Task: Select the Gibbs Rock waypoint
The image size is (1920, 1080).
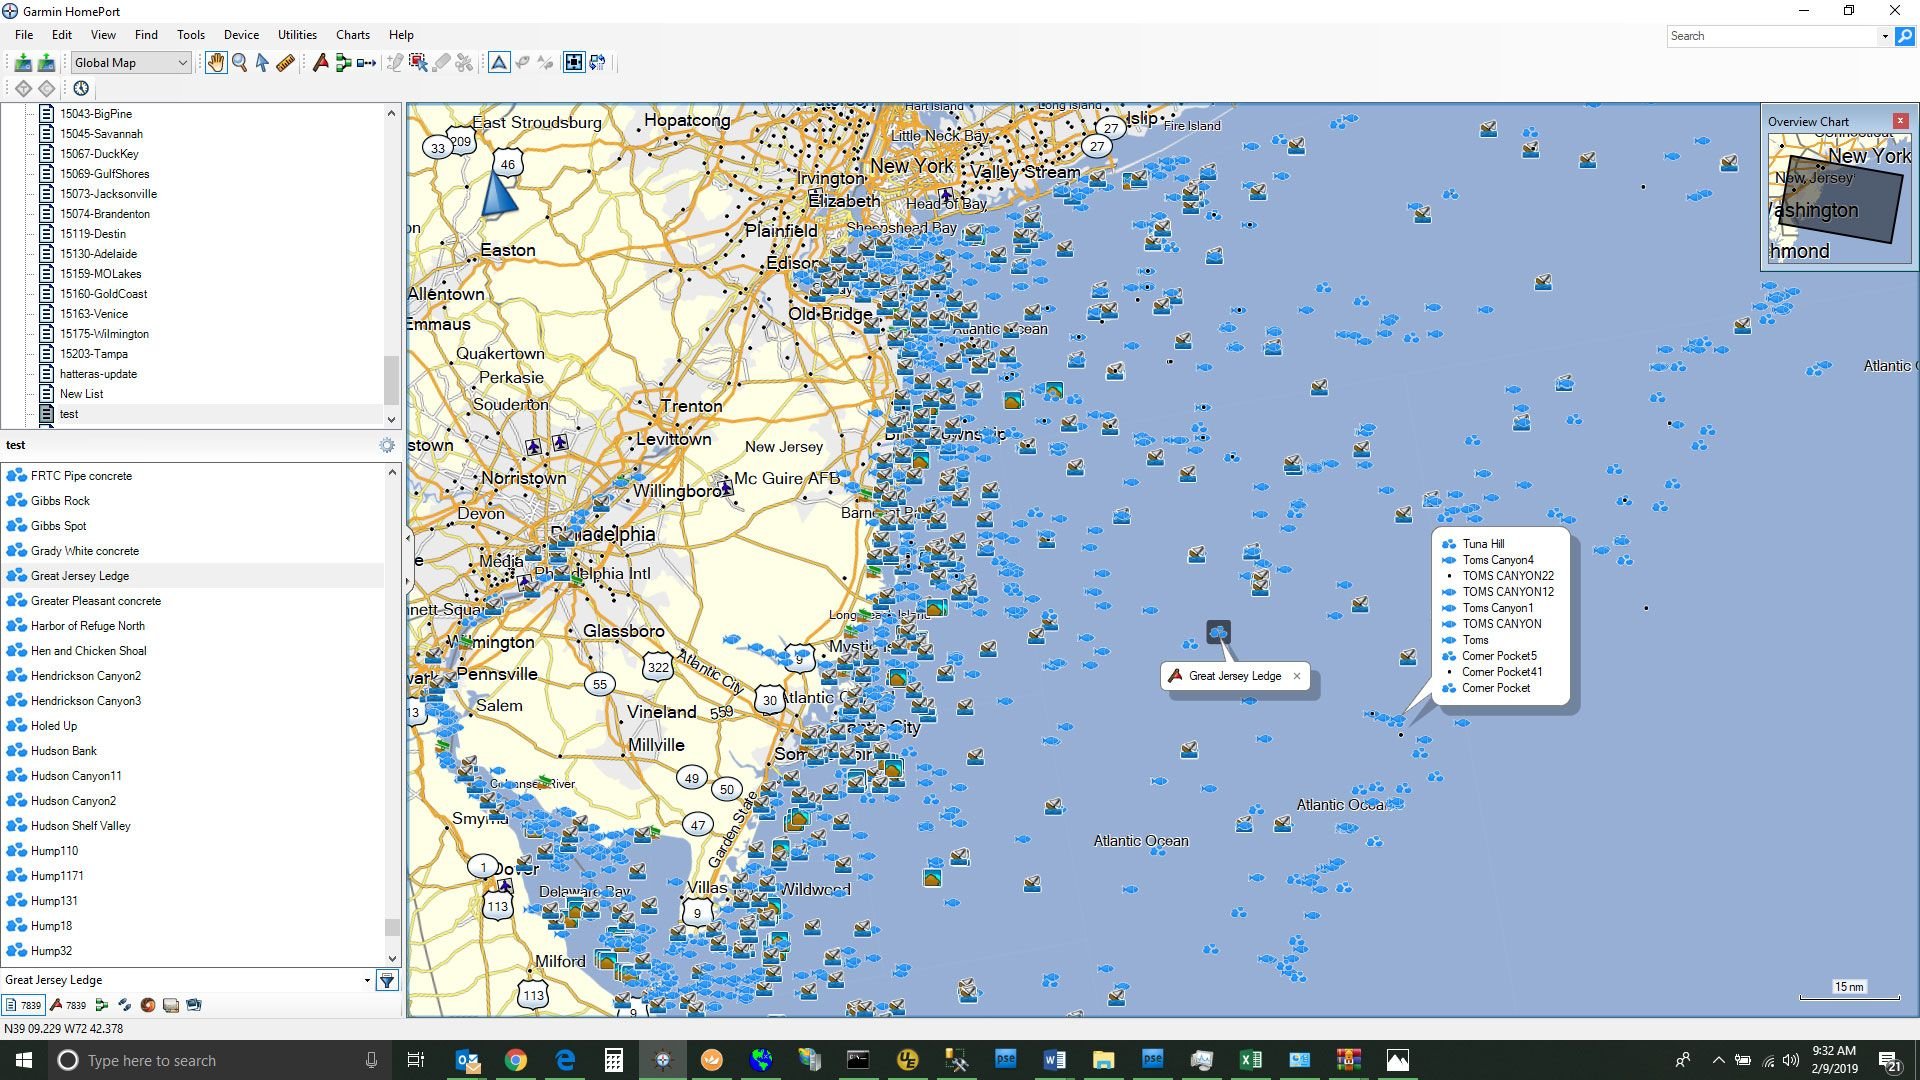Action: pyautogui.click(x=60, y=501)
